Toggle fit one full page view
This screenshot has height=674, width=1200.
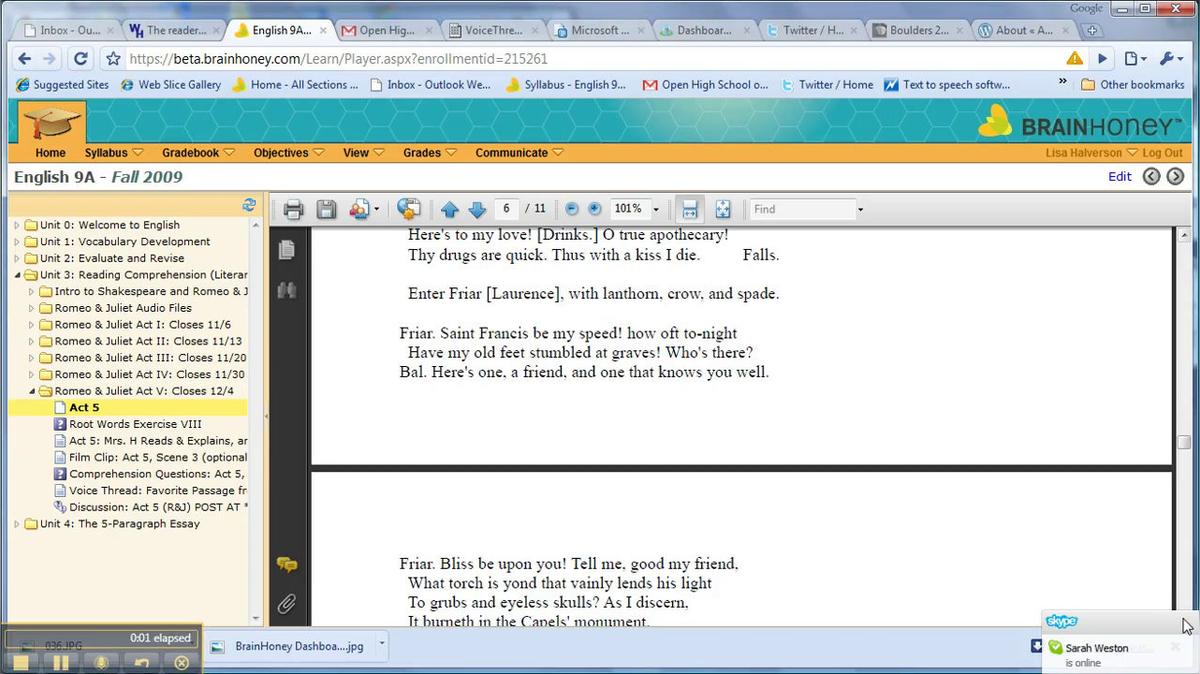pos(723,209)
